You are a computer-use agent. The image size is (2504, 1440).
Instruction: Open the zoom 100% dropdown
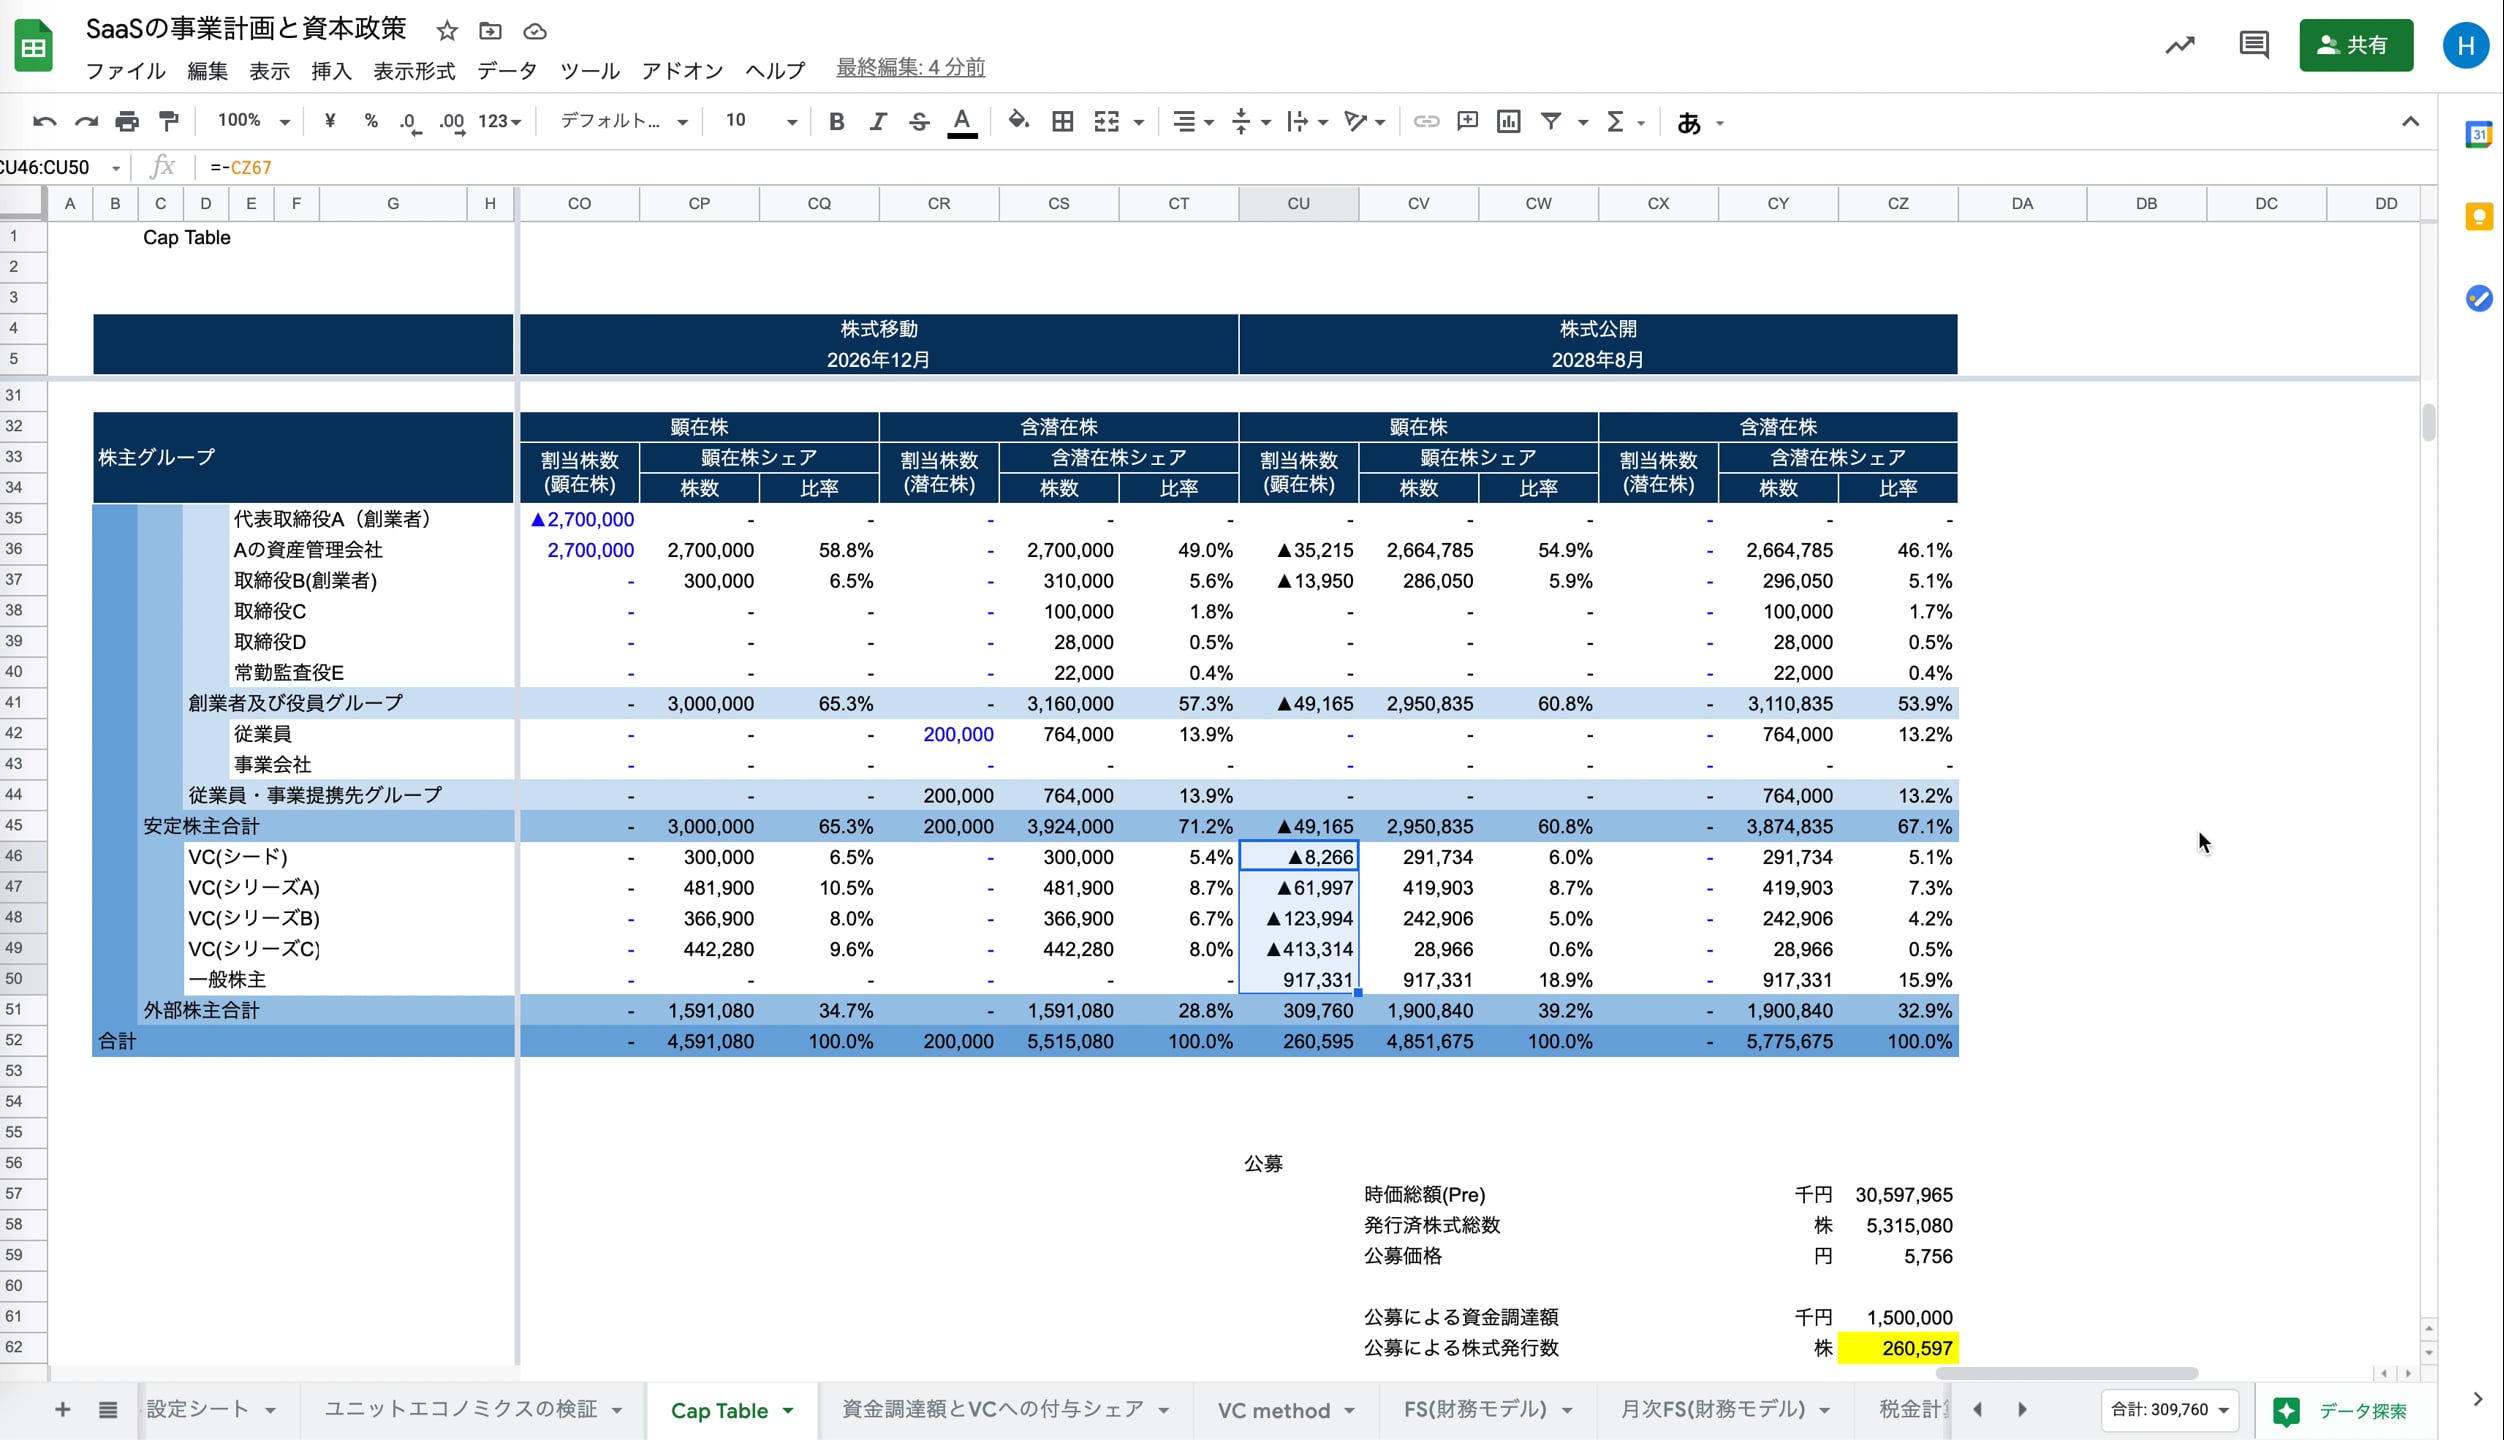click(x=253, y=121)
